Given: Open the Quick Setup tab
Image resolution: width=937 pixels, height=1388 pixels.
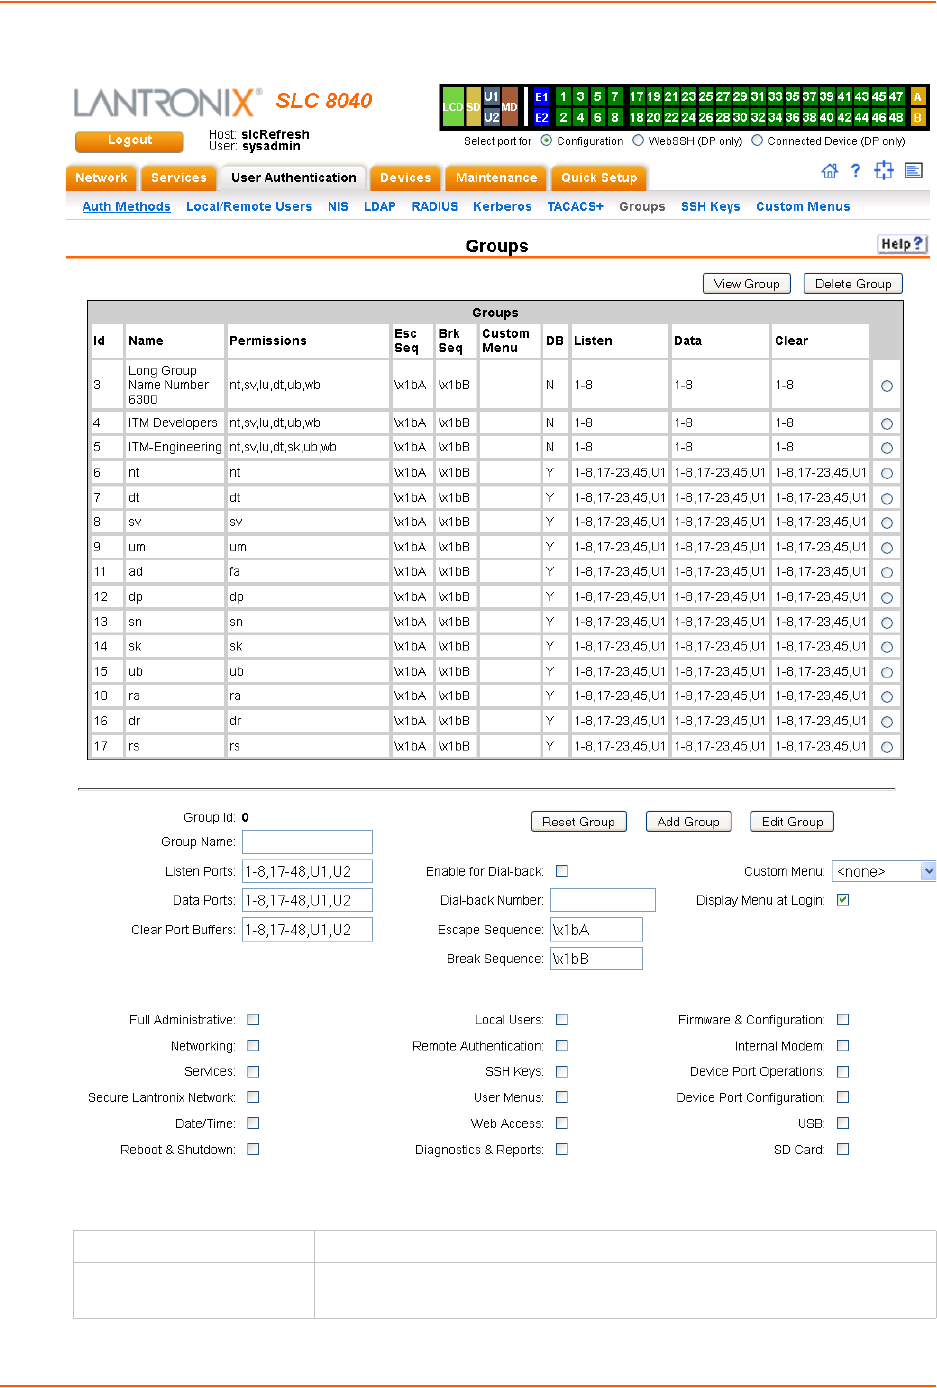Looking at the screenshot, I should (598, 178).
